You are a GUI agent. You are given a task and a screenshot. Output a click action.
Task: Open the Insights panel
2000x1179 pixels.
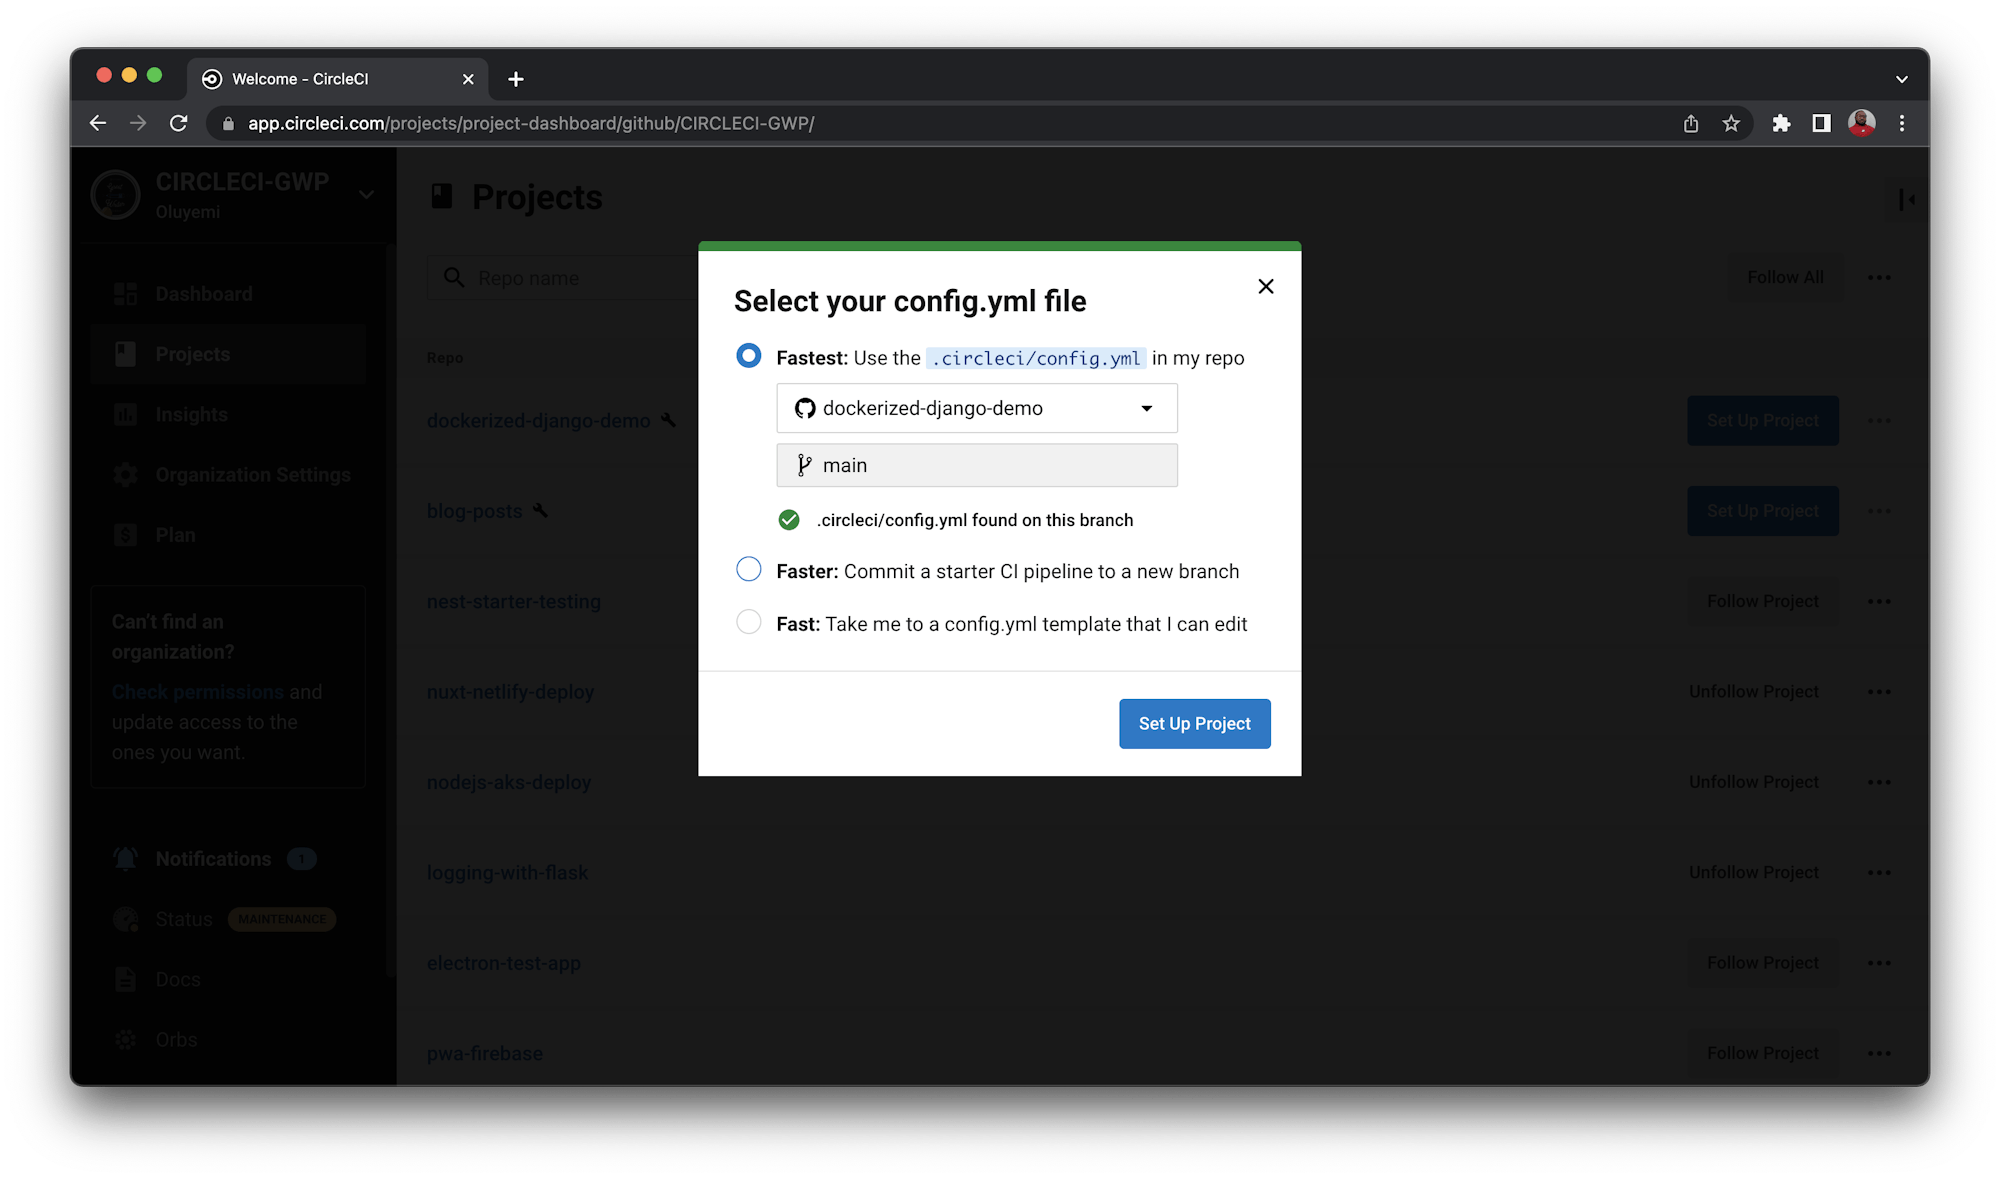[193, 414]
